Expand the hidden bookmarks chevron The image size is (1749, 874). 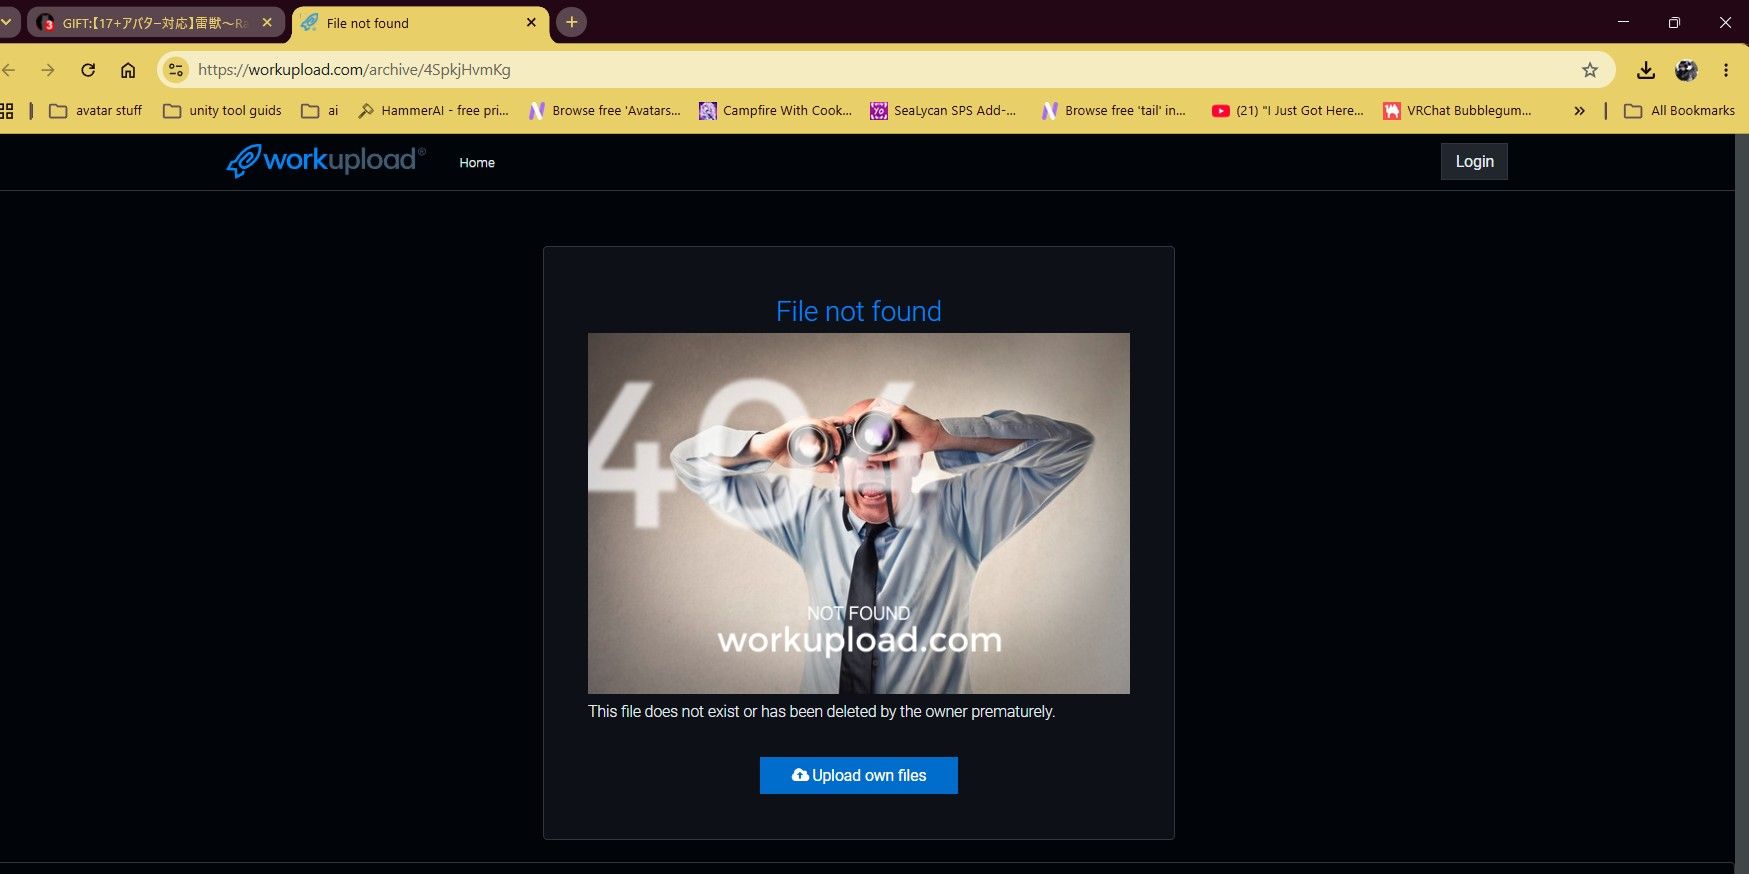(1579, 111)
